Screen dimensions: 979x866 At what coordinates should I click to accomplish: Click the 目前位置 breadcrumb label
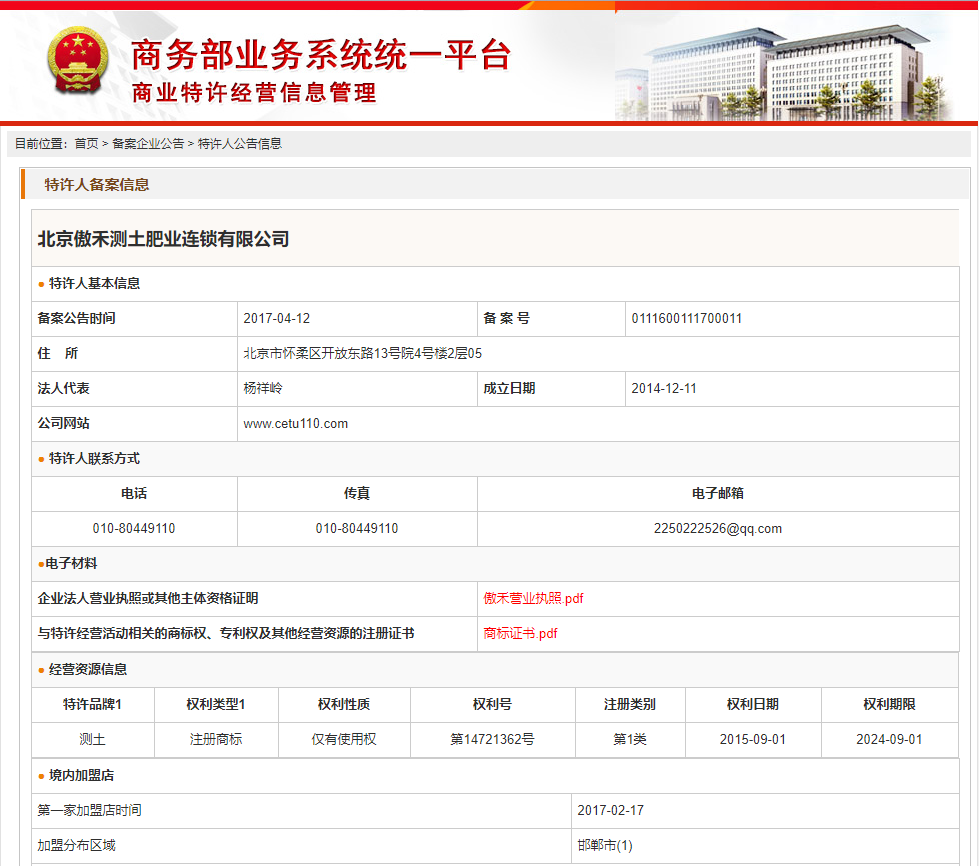tap(39, 144)
